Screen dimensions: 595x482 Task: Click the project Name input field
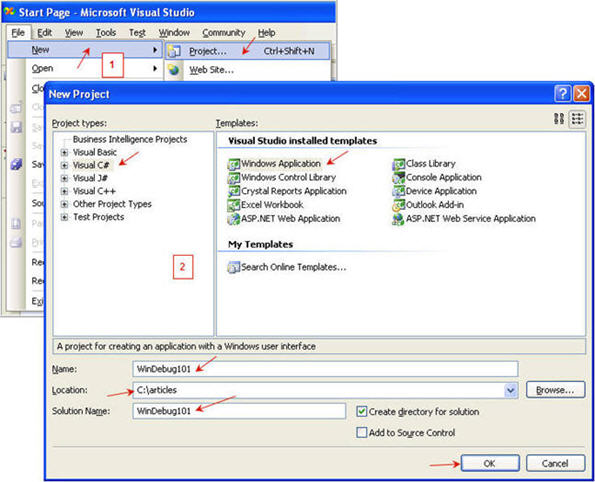tap(325, 369)
